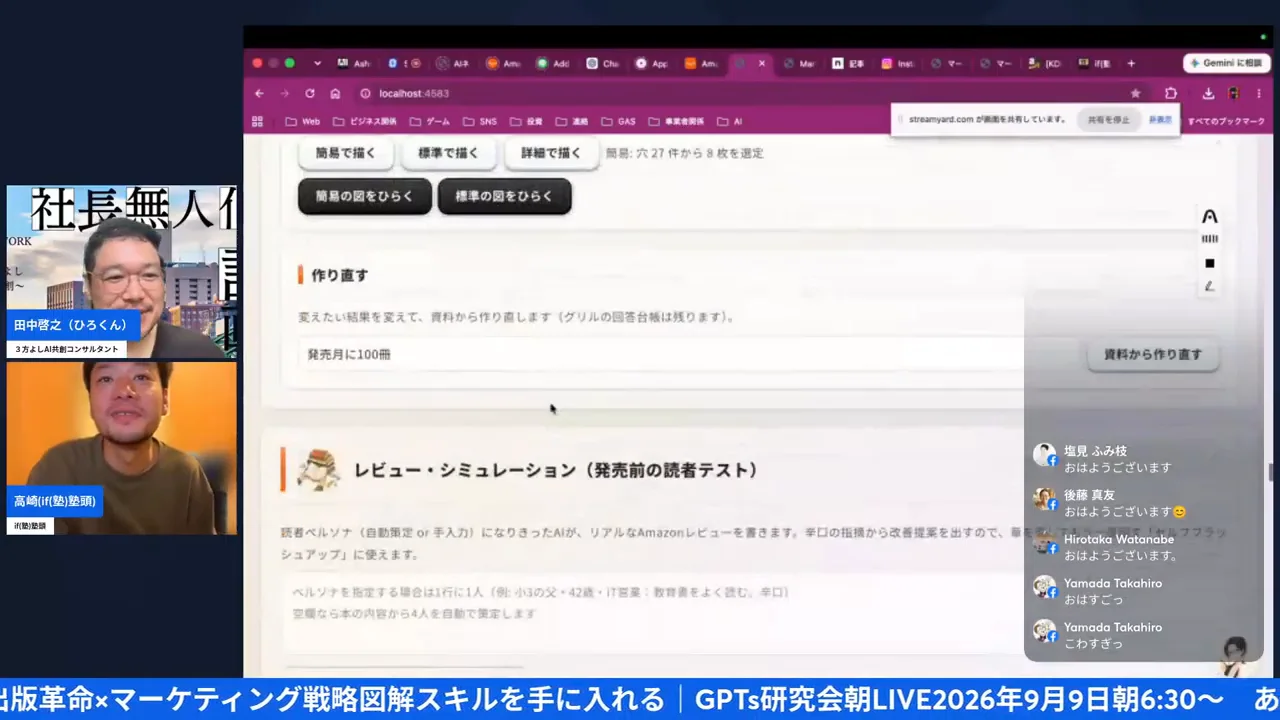Open the browser home page icon
This screenshot has width=1280, height=720.
click(335, 93)
